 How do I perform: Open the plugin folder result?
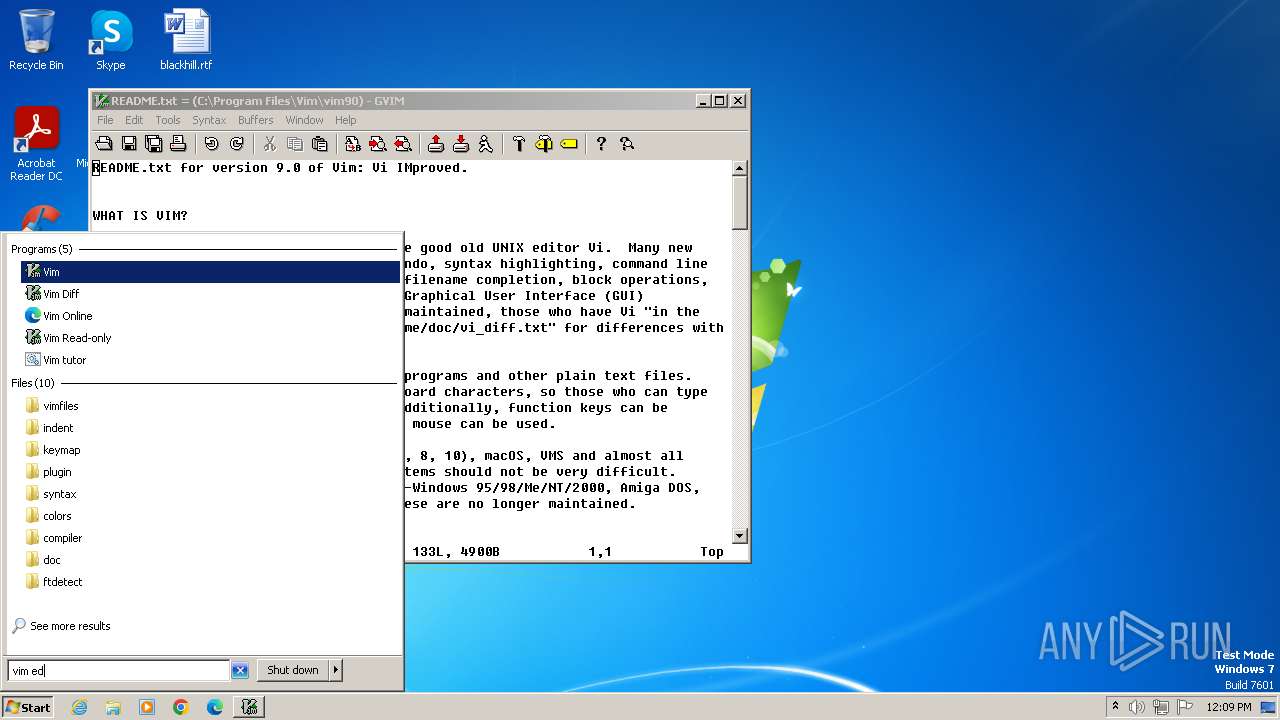[x=210, y=472]
